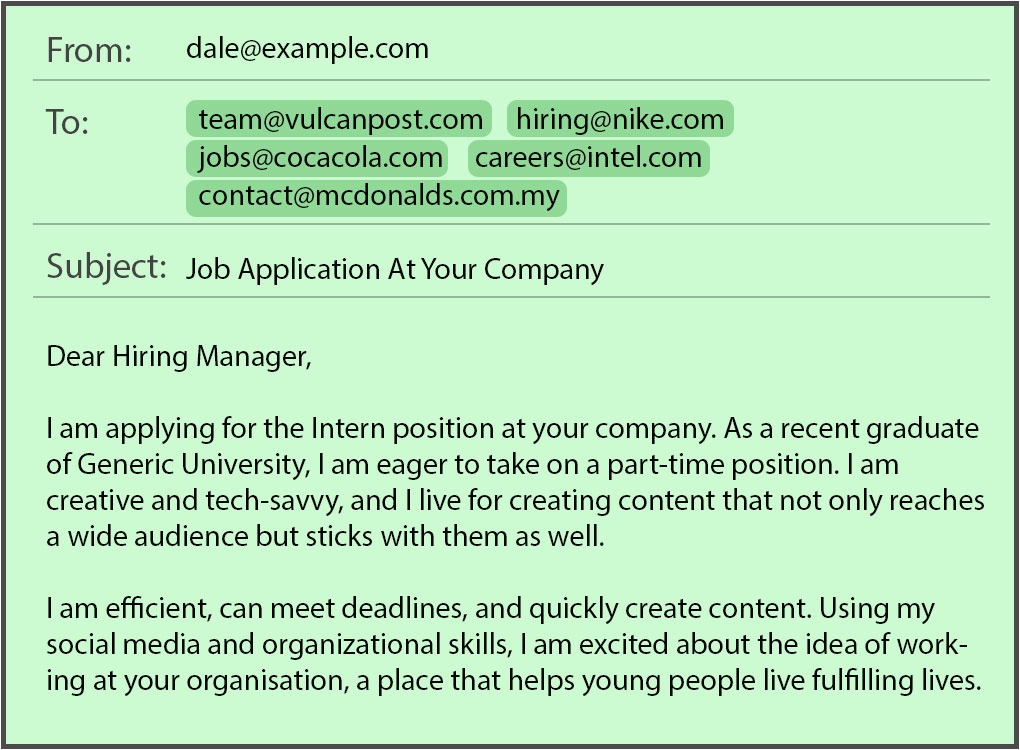
Task: Click the hiring@nike.com recipient chip
Action: click(620, 120)
